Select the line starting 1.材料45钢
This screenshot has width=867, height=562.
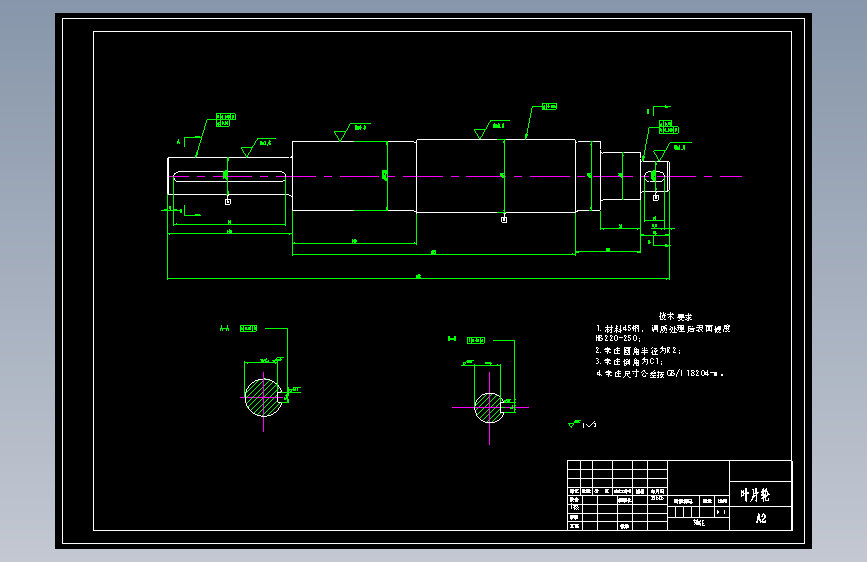coord(663,329)
